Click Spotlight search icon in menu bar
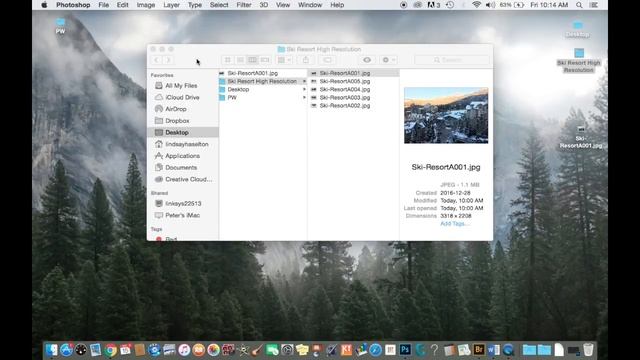The height and width of the screenshot is (360, 640). pyautogui.click(x=579, y=5)
